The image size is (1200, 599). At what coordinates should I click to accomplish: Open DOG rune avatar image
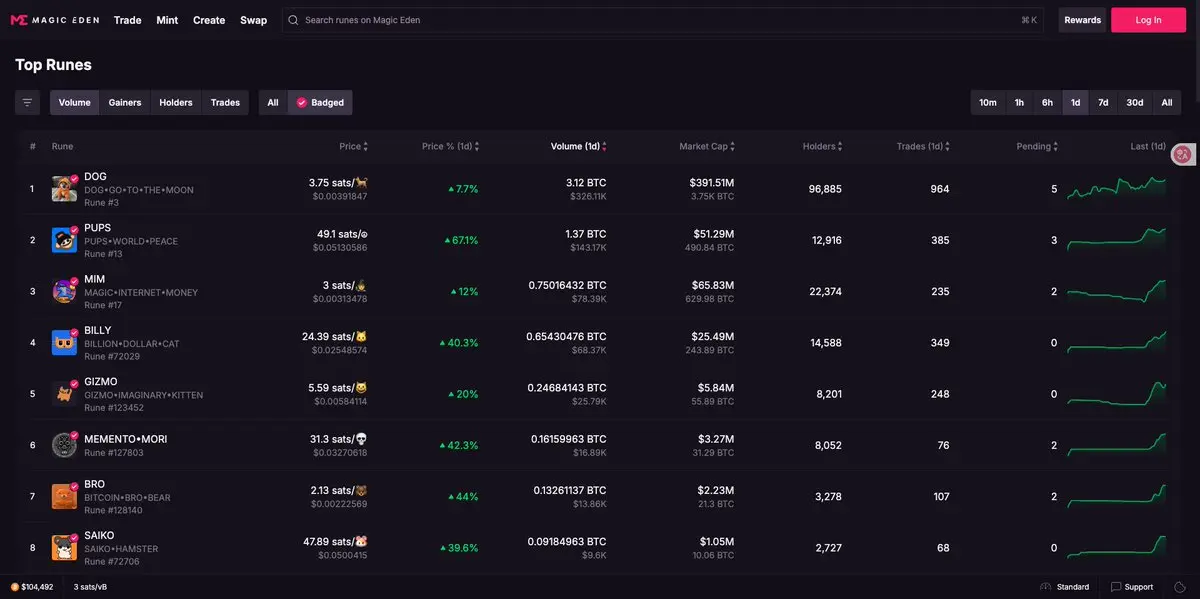65,188
